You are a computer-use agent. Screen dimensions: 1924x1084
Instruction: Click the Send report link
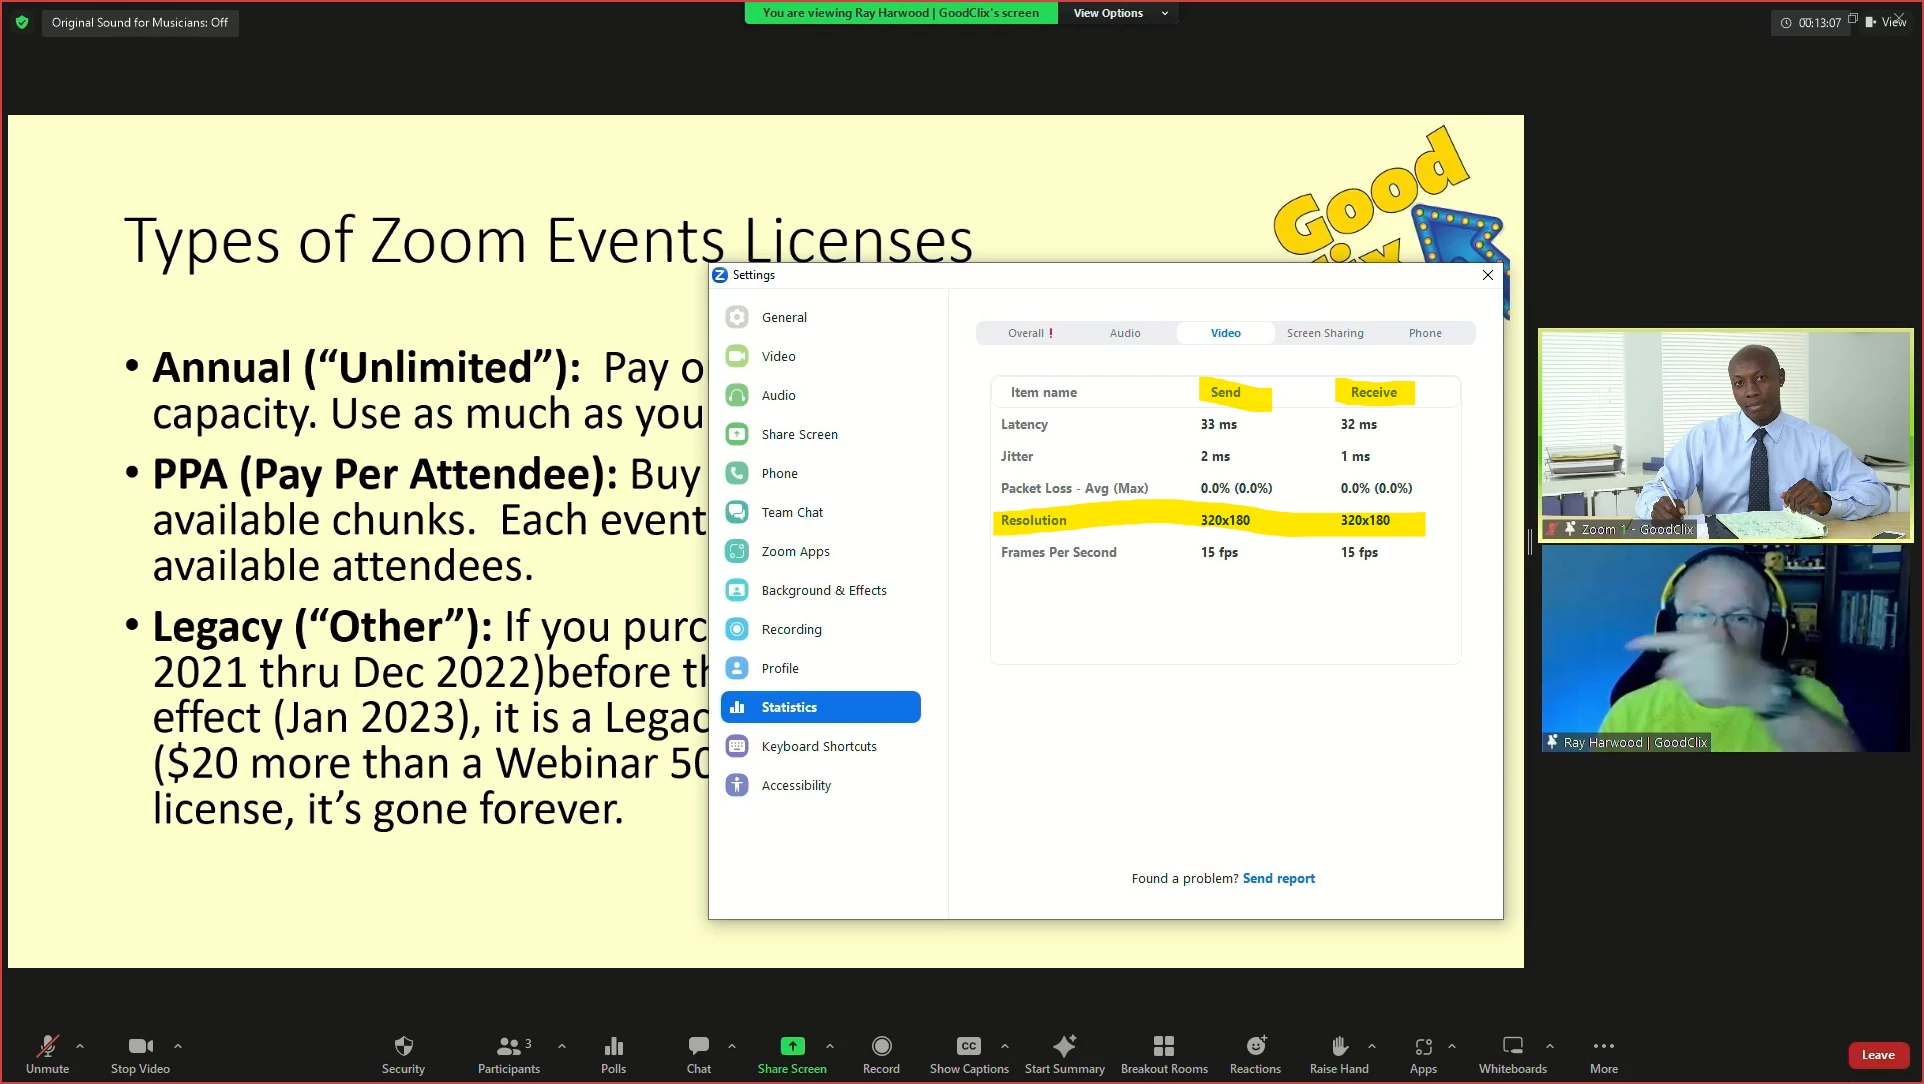point(1278,878)
